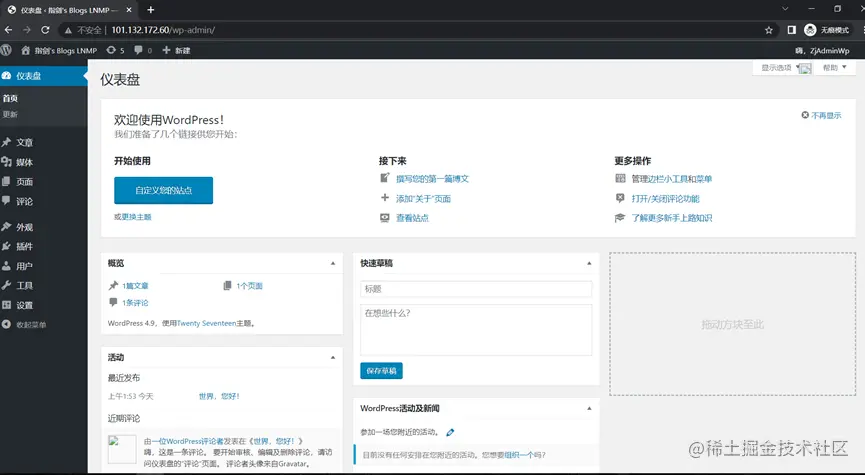
Task: Open 1条评论 link in overview
Action: coord(135,303)
